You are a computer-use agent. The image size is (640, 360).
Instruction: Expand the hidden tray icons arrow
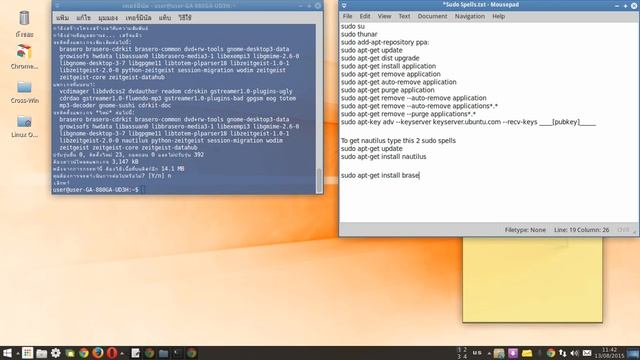(x=489, y=353)
